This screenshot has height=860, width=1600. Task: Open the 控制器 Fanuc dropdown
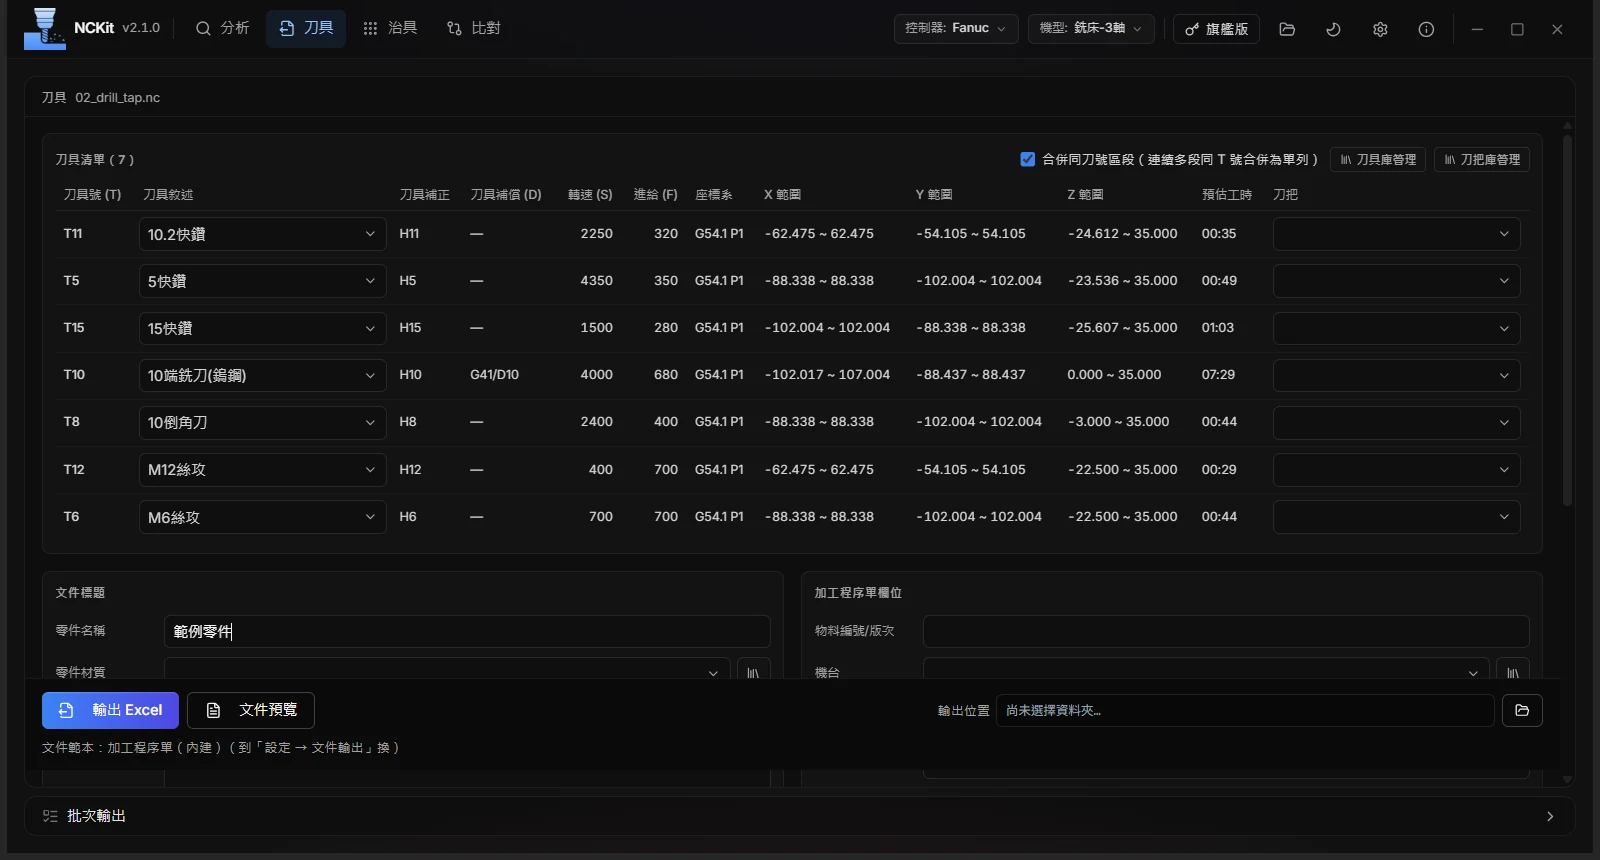[x=956, y=28]
